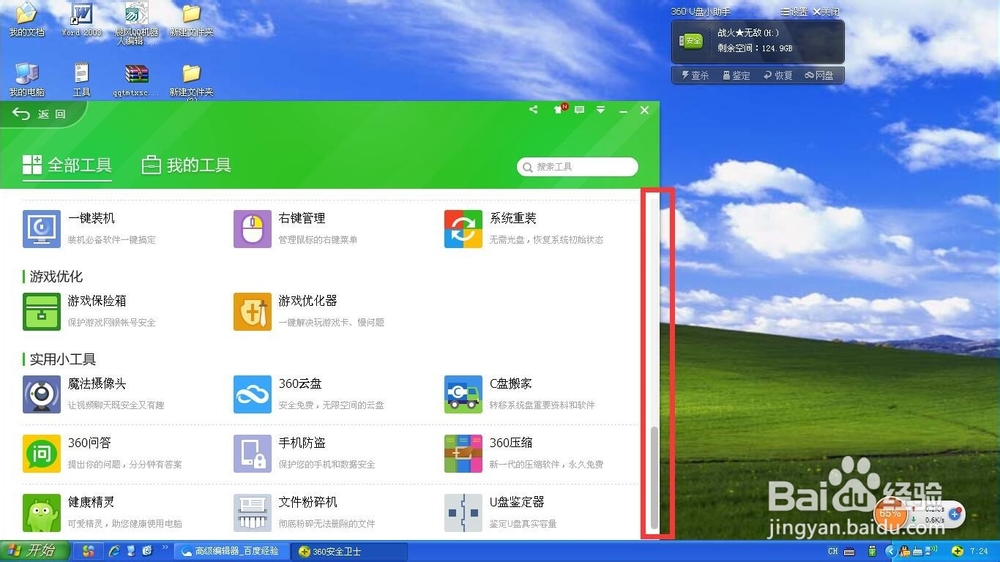The width and height of the screenshot is (1000, 562).
Task: Open the 文件粉碎机 shredder icon
Action: (x=252, y=513)
